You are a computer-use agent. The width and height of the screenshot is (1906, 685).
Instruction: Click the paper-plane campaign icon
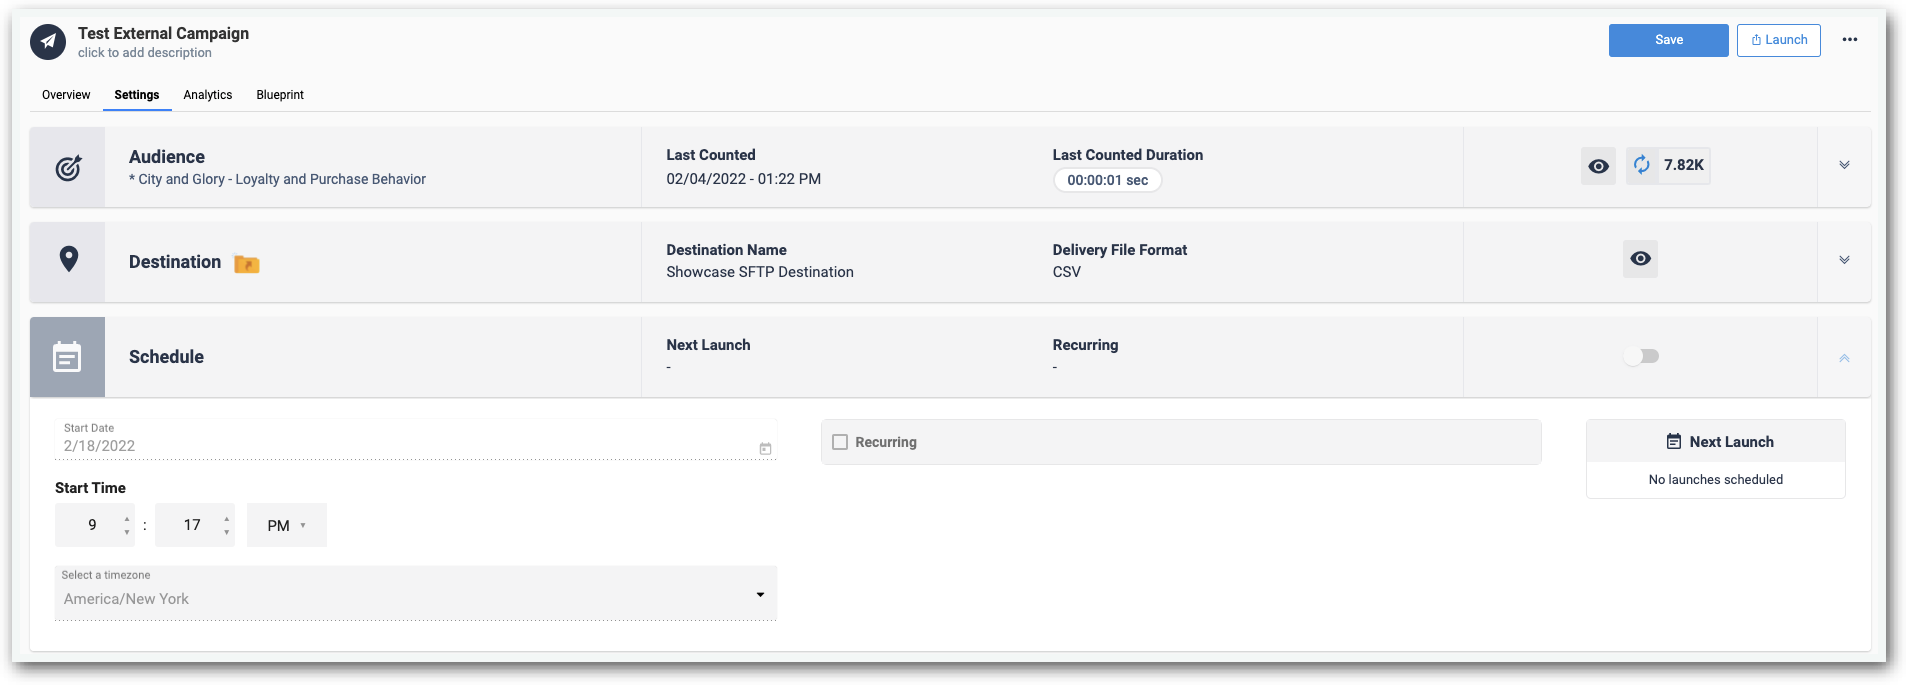pyautogui.click(x=48, y=42)
